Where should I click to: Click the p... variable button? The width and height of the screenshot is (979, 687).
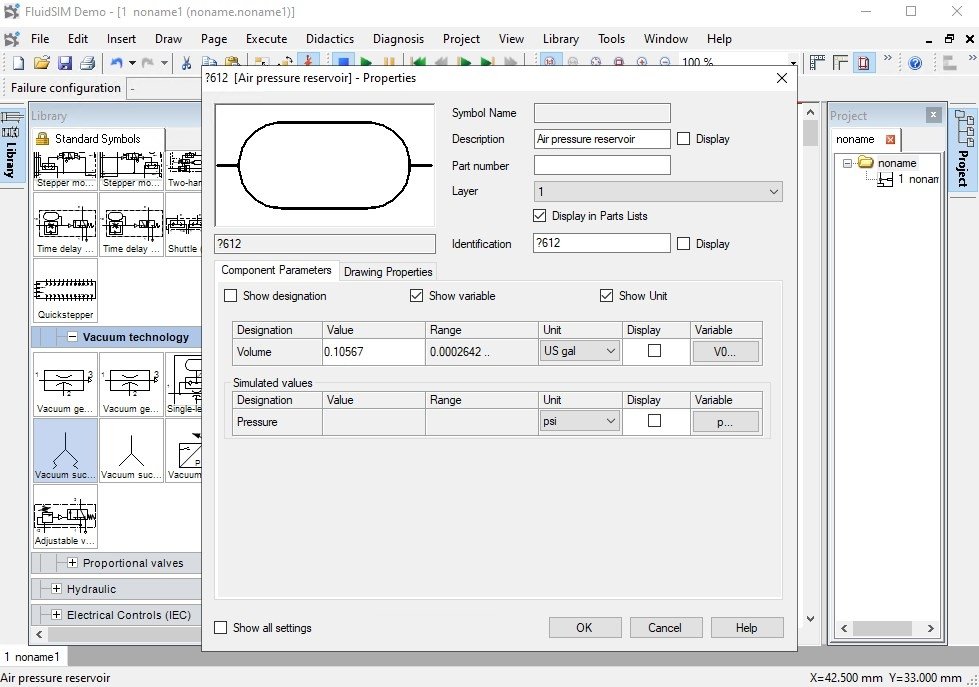726,422
